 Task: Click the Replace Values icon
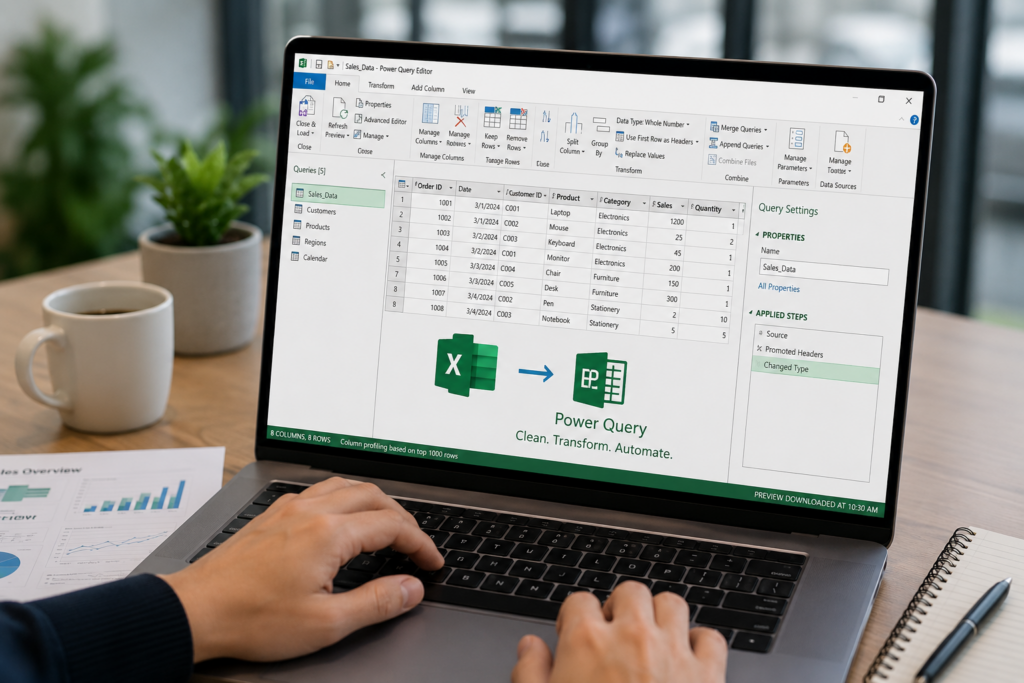click(x=618, y=153)
